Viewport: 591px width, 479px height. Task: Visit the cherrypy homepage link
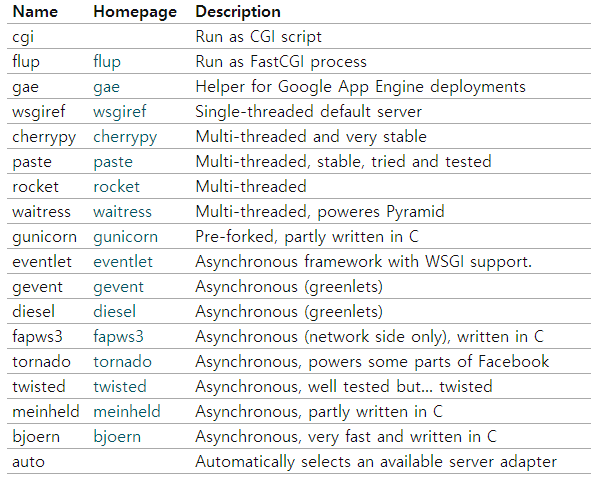tap(125, 137)
